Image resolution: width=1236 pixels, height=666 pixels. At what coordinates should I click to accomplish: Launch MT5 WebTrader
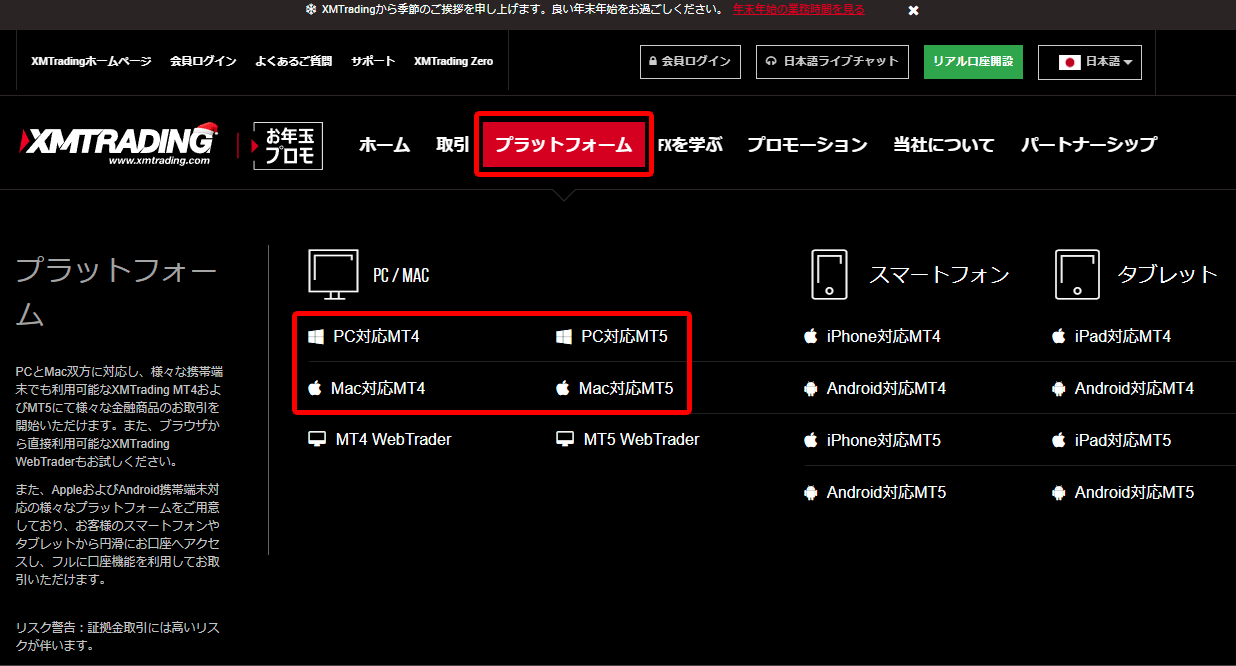click(641, 439)
